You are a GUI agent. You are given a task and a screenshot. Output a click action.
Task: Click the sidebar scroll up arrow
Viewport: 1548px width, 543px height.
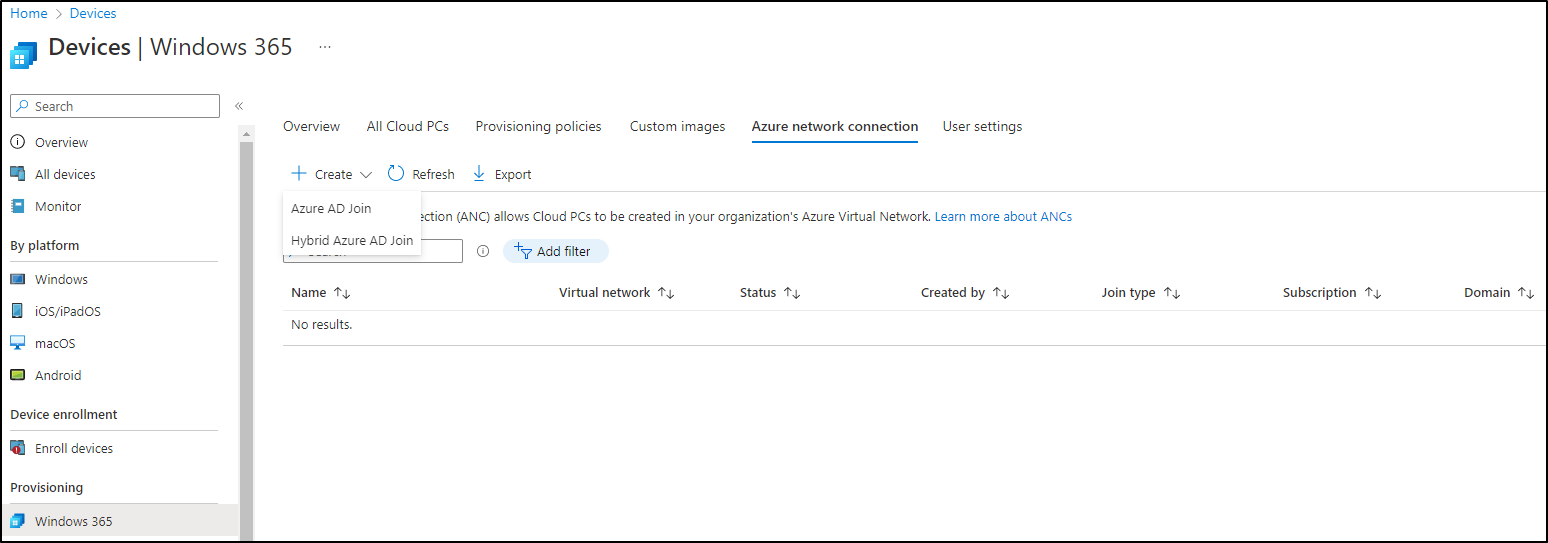click(x=247, y=133)
